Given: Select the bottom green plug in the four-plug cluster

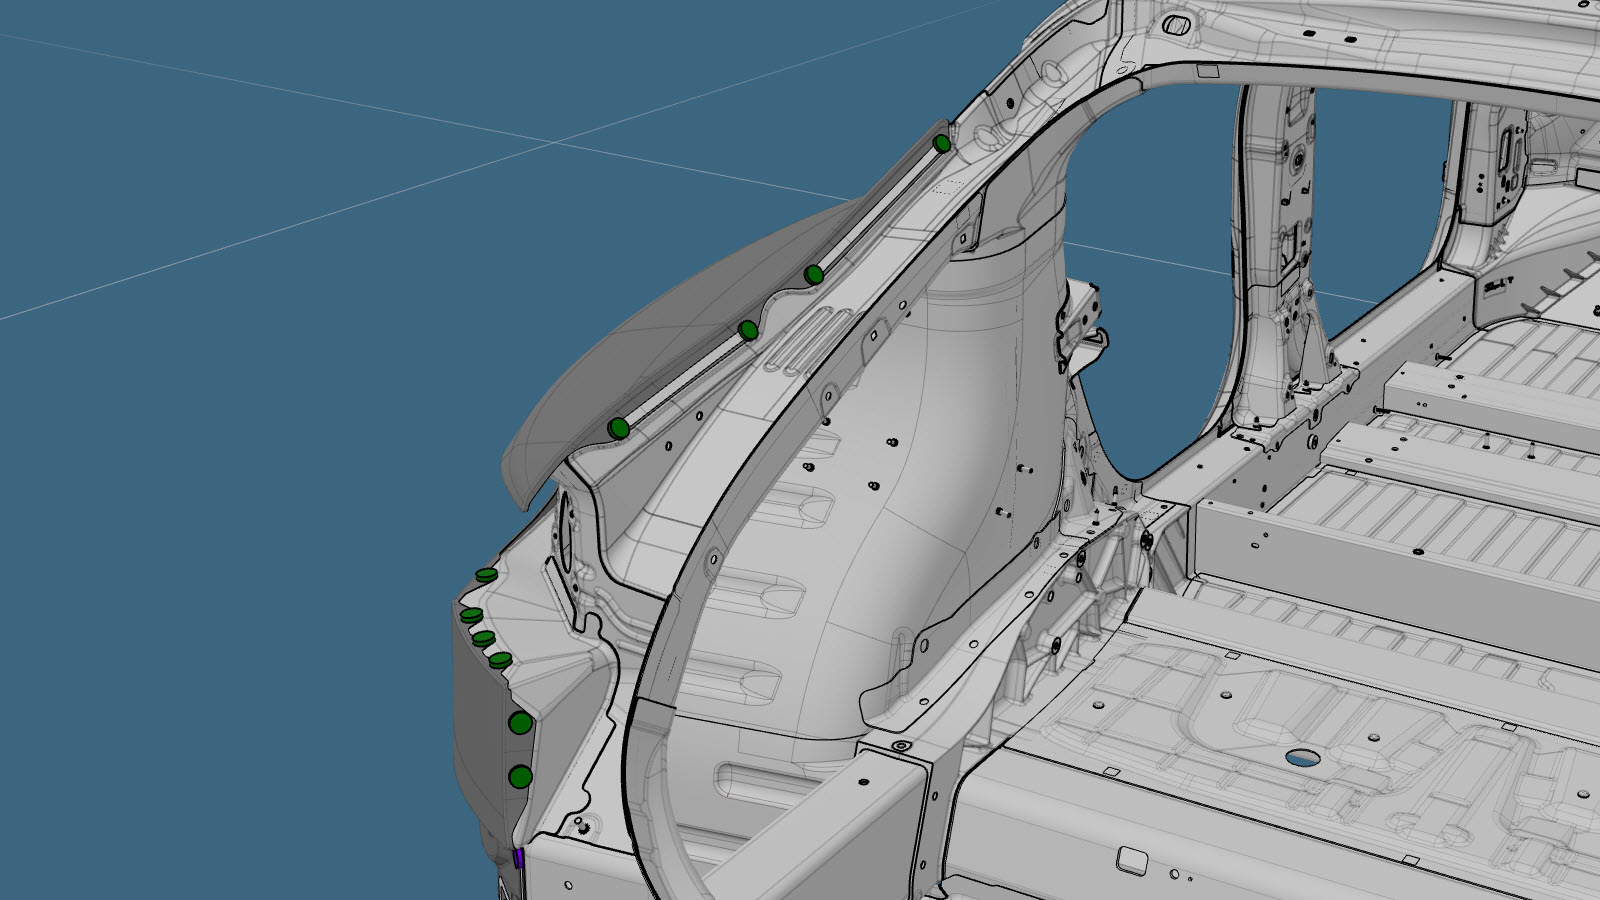Looking at the screenshot, I should [501, 660].
